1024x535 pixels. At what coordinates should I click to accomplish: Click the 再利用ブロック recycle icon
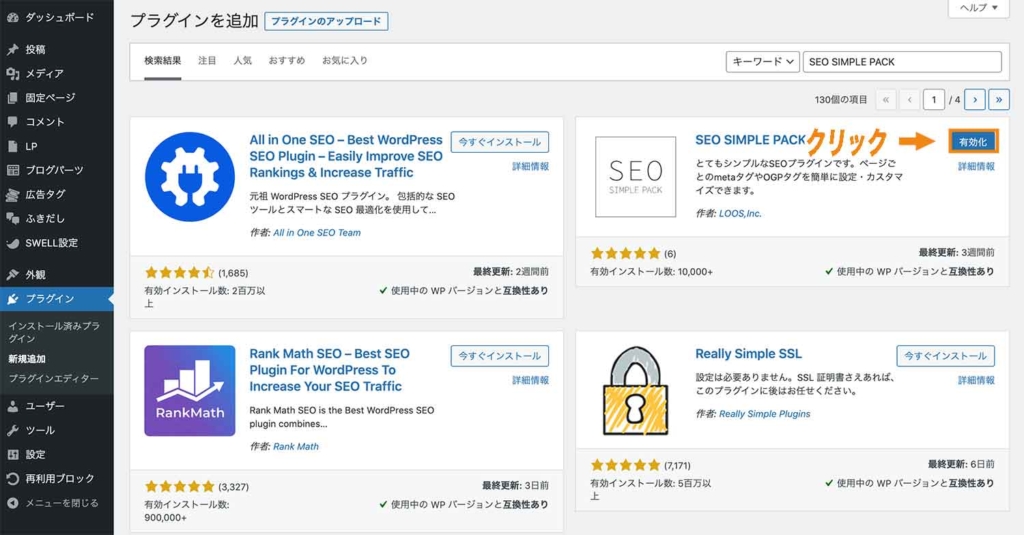[x=12, y=479]
